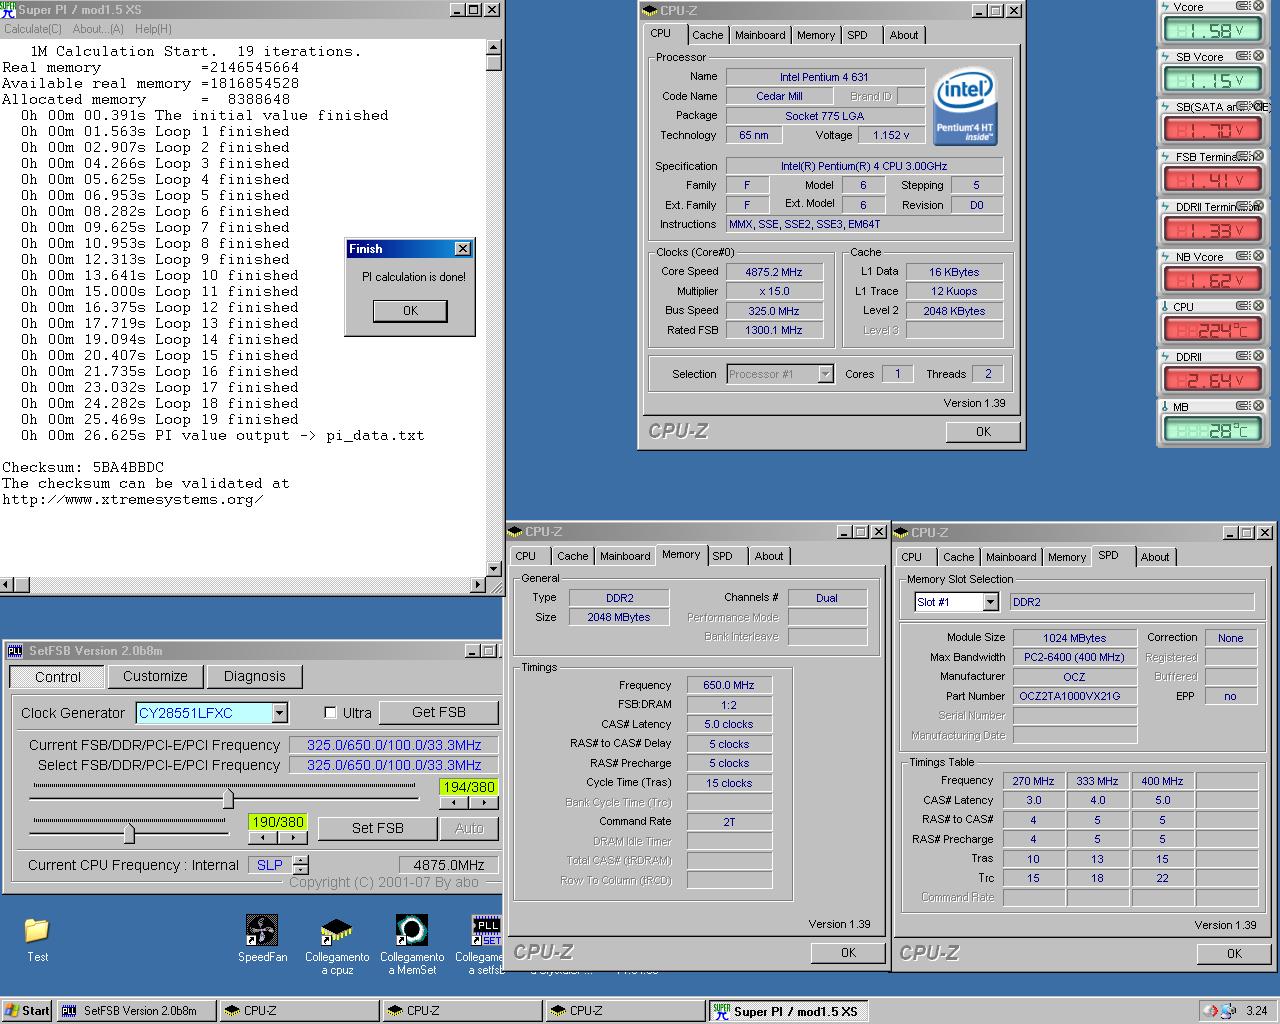Open the Slot #1 memory slot dropdown
1280x1024 pixels.
[x=990, y=602]
